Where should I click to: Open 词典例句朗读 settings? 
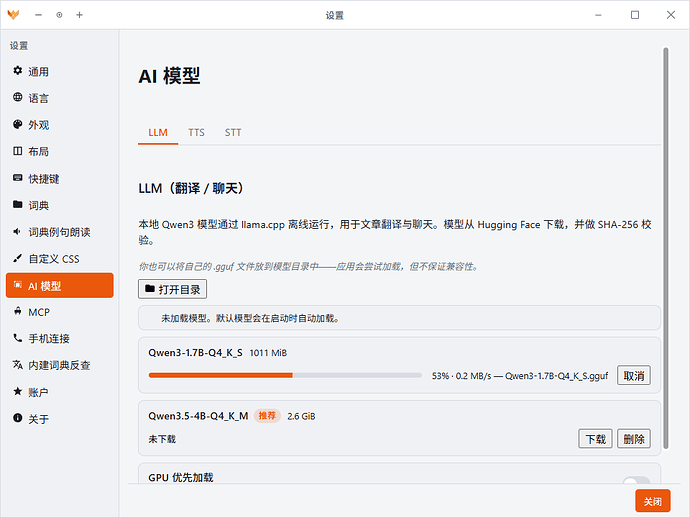point(59,232)
